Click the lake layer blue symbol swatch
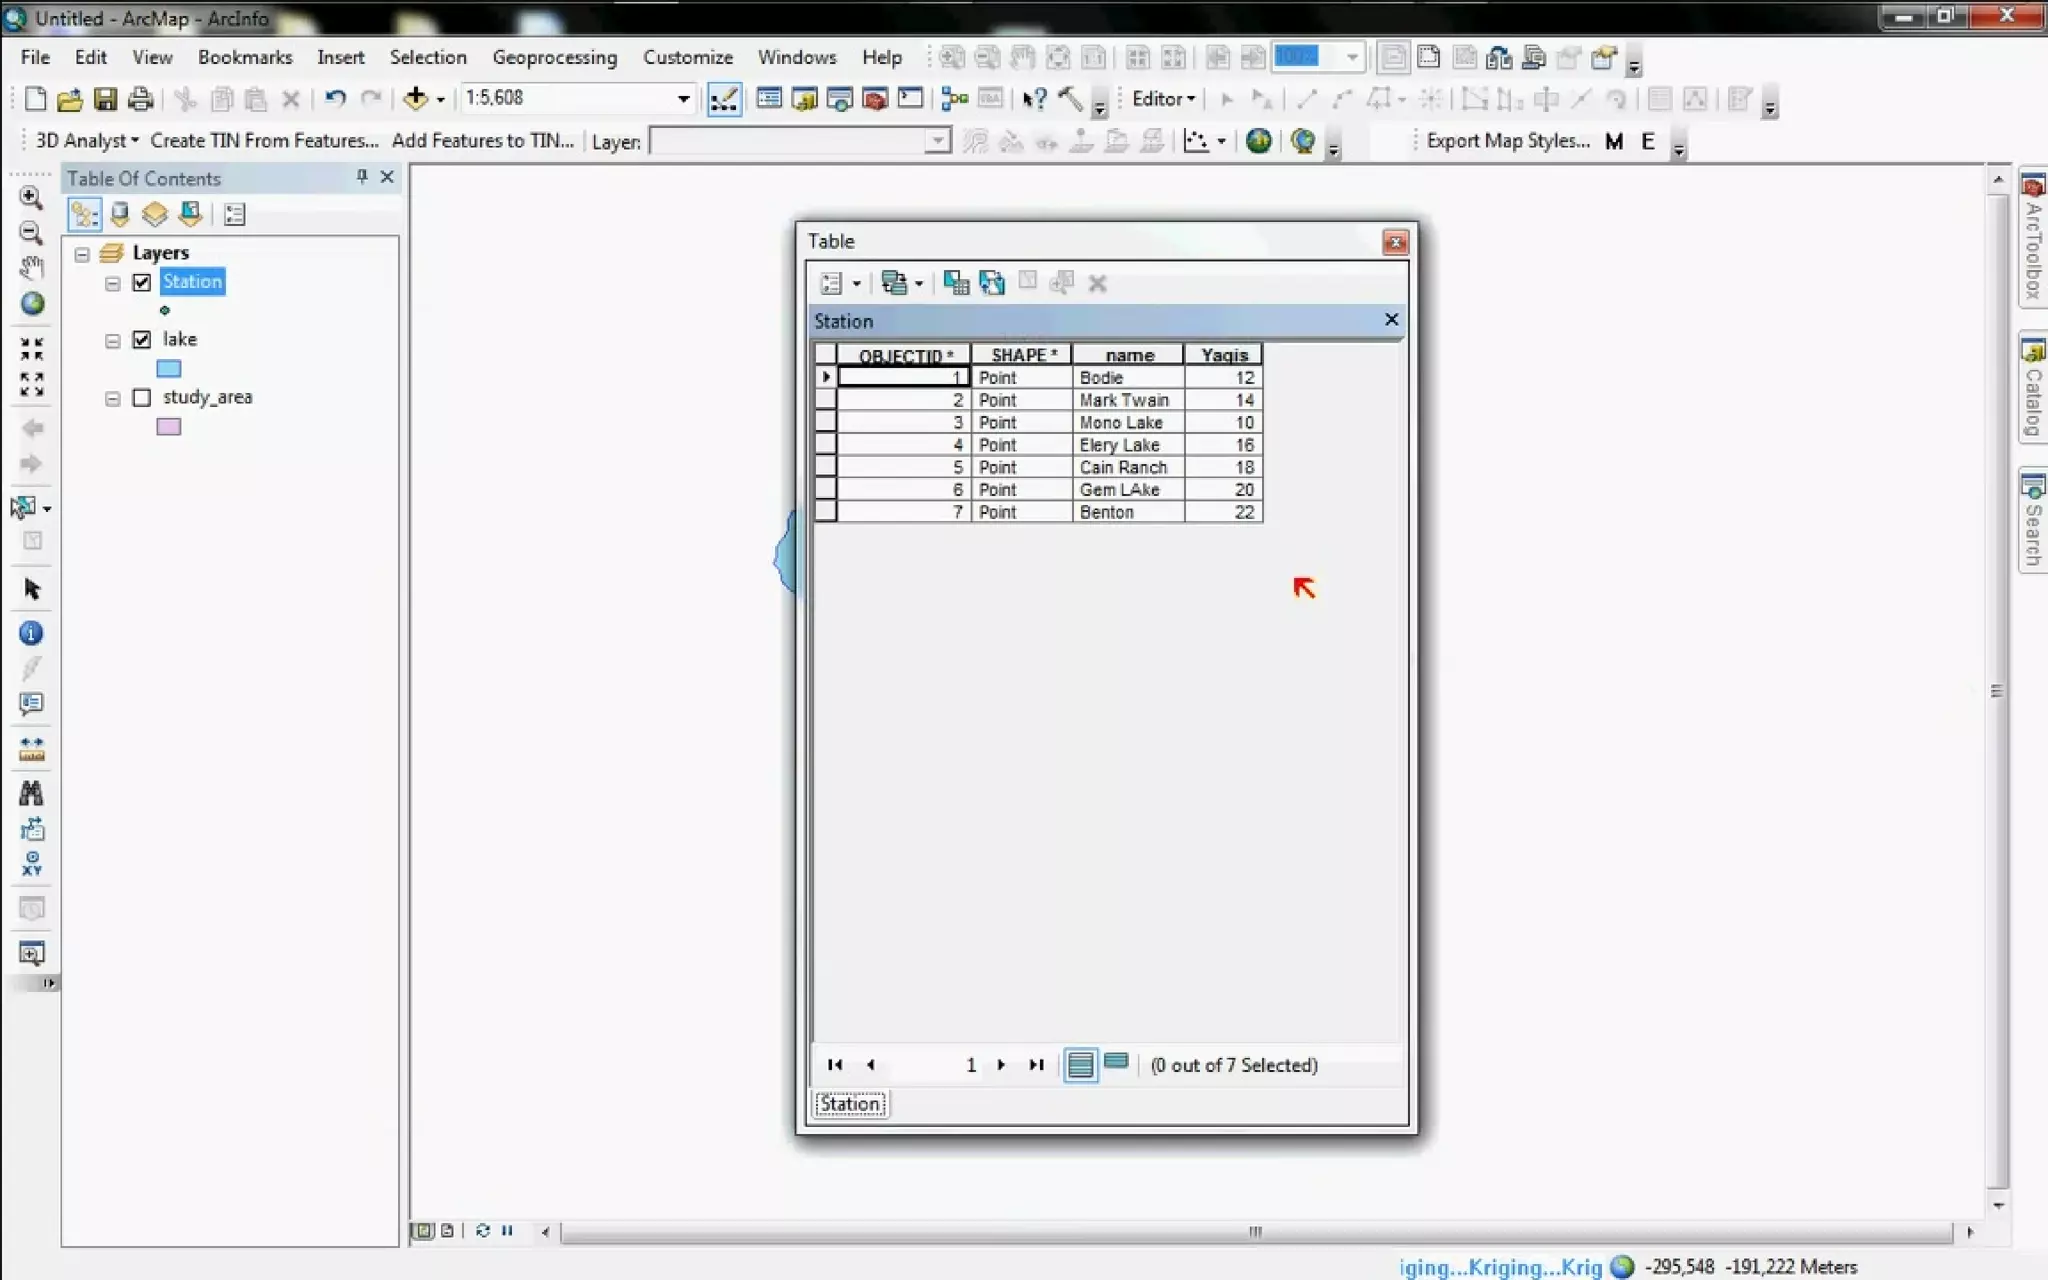 coord(169,369)
